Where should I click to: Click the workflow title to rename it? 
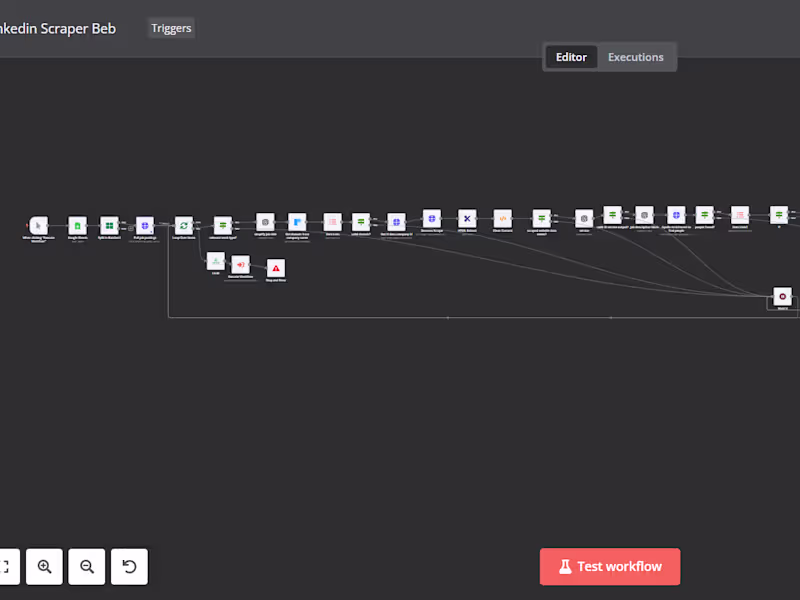pos(58,28)
